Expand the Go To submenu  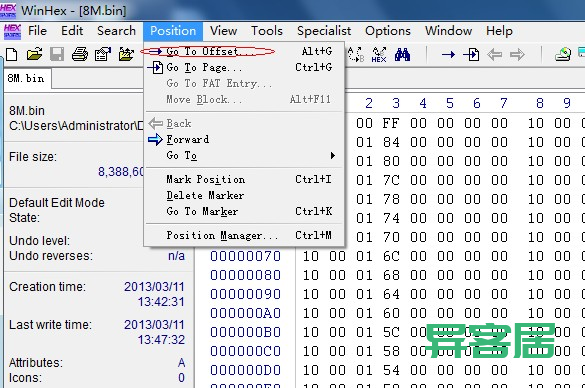pos(244,155)
